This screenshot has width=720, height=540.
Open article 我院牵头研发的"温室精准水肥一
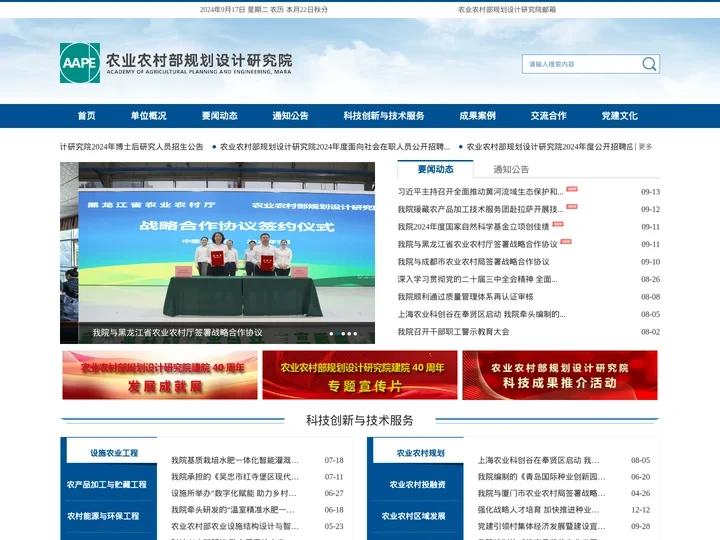233,510
